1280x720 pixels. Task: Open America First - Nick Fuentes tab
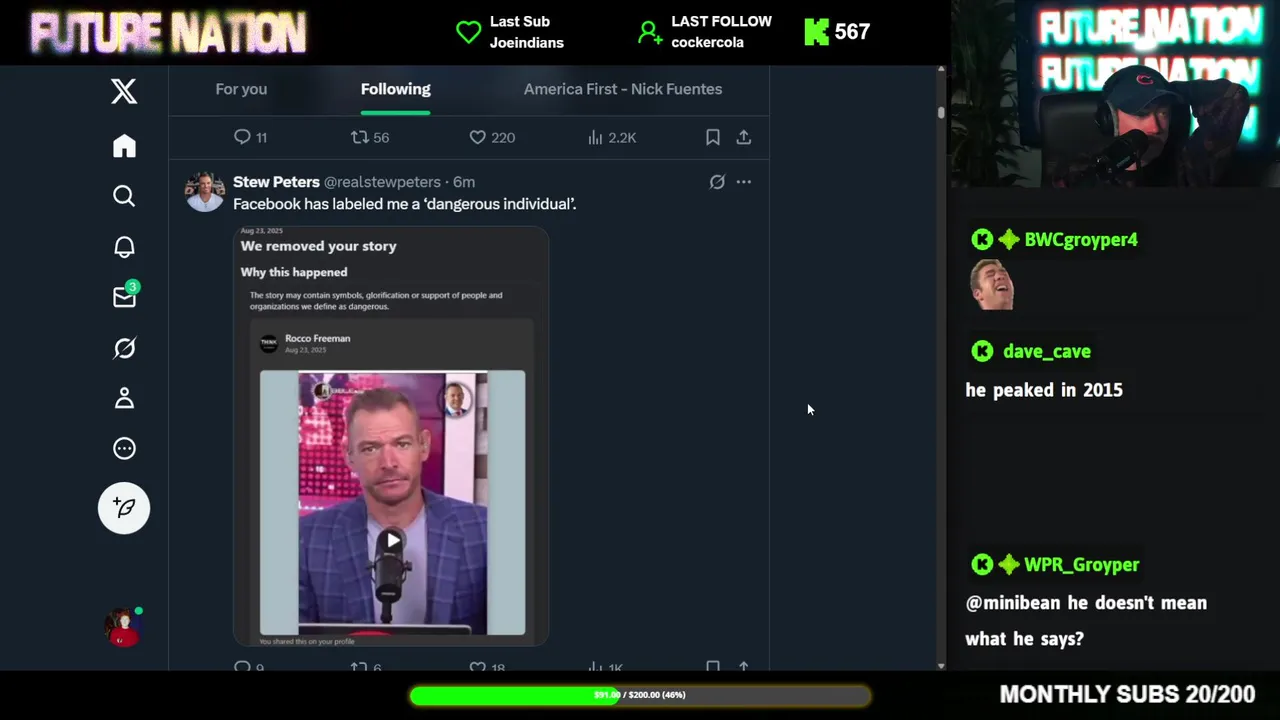(x=623, y=89)
